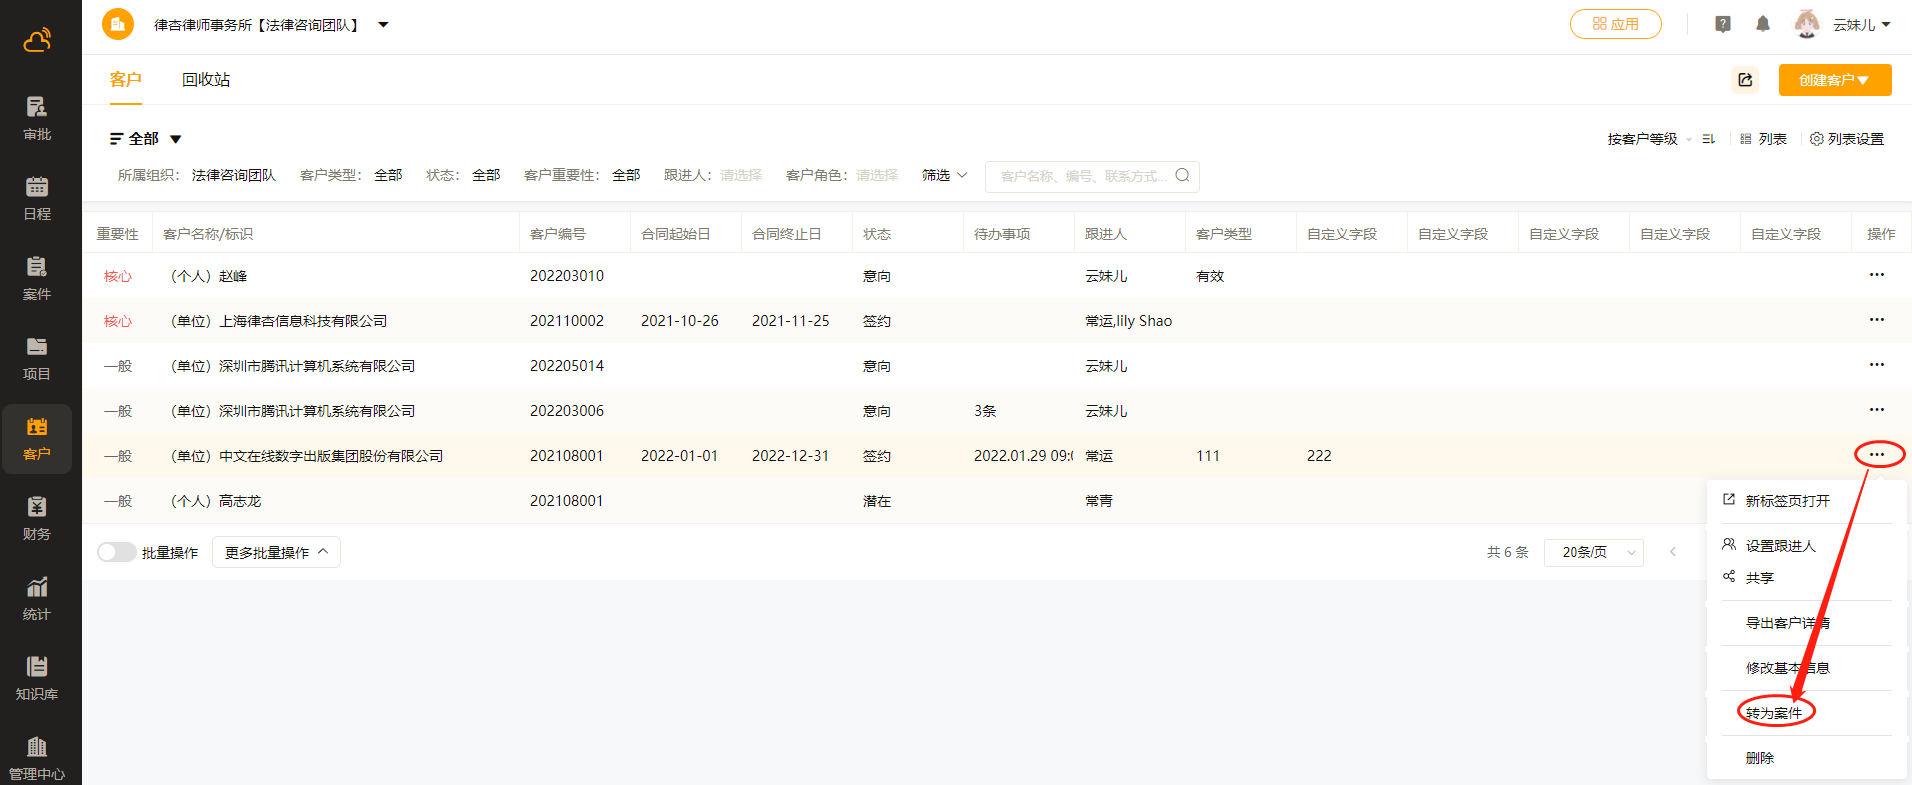The width and height of the screenshot is (1912, 785).
Task: Open the 财务 finance sidebar icon
Action: [37, 518]
